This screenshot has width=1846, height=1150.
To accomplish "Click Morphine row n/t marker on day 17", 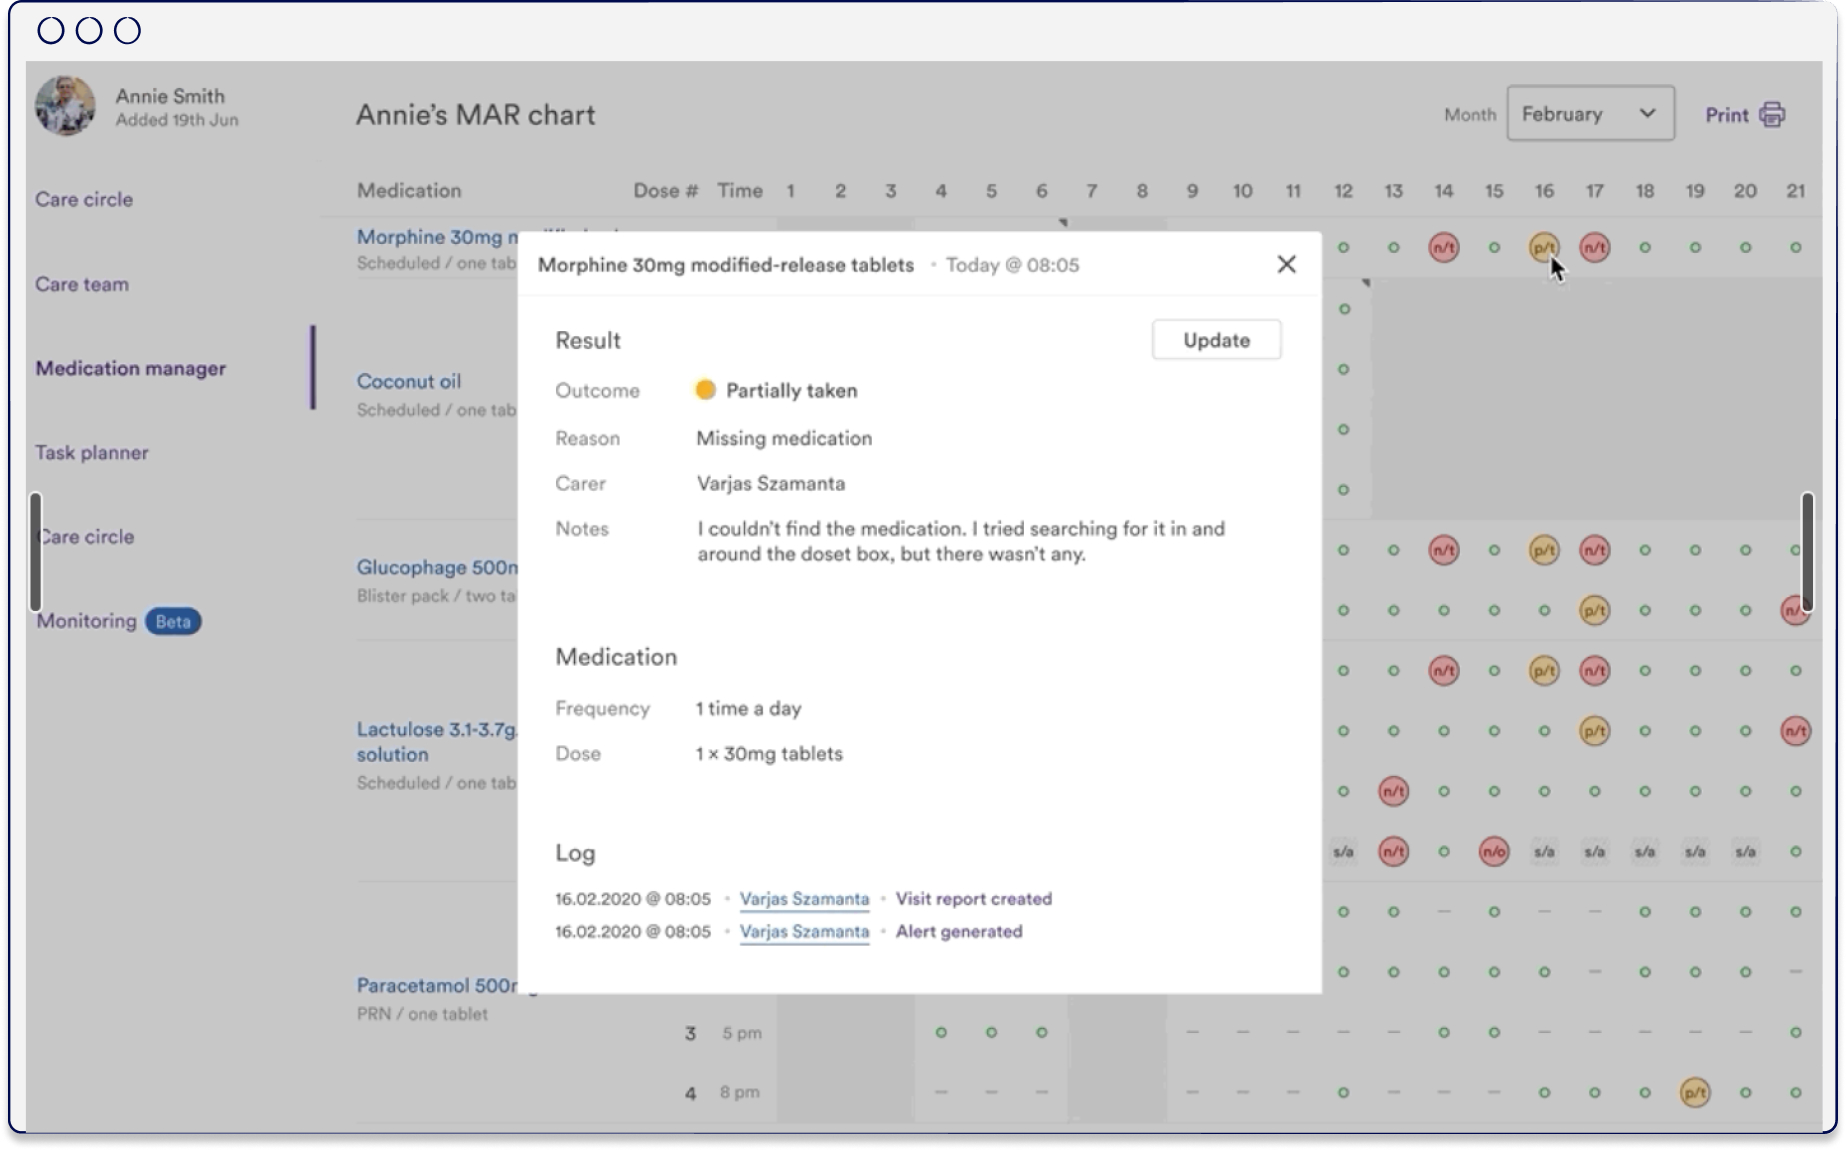I will (1594, 247).
